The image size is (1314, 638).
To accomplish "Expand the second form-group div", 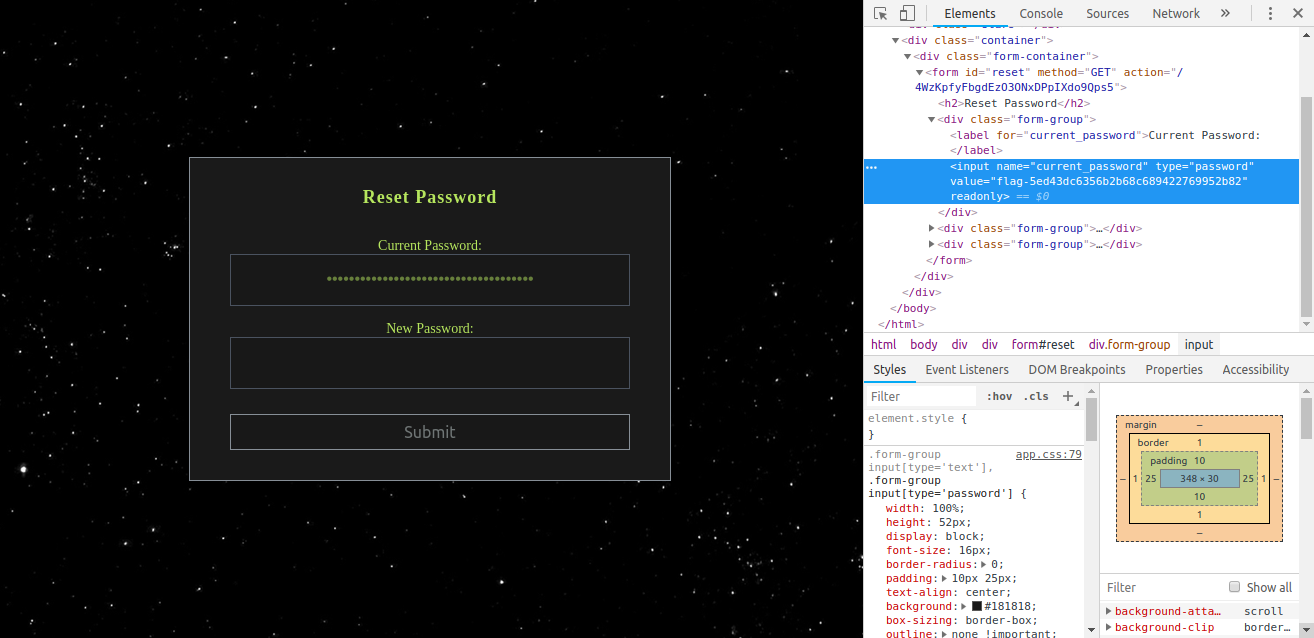I will click(x=932, y=229).
